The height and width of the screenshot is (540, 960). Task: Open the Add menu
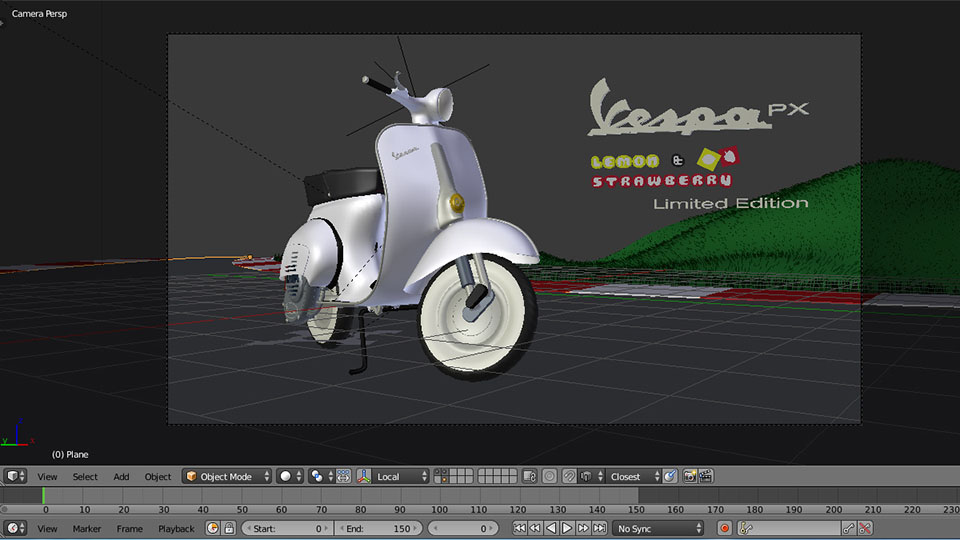[121, 476]
